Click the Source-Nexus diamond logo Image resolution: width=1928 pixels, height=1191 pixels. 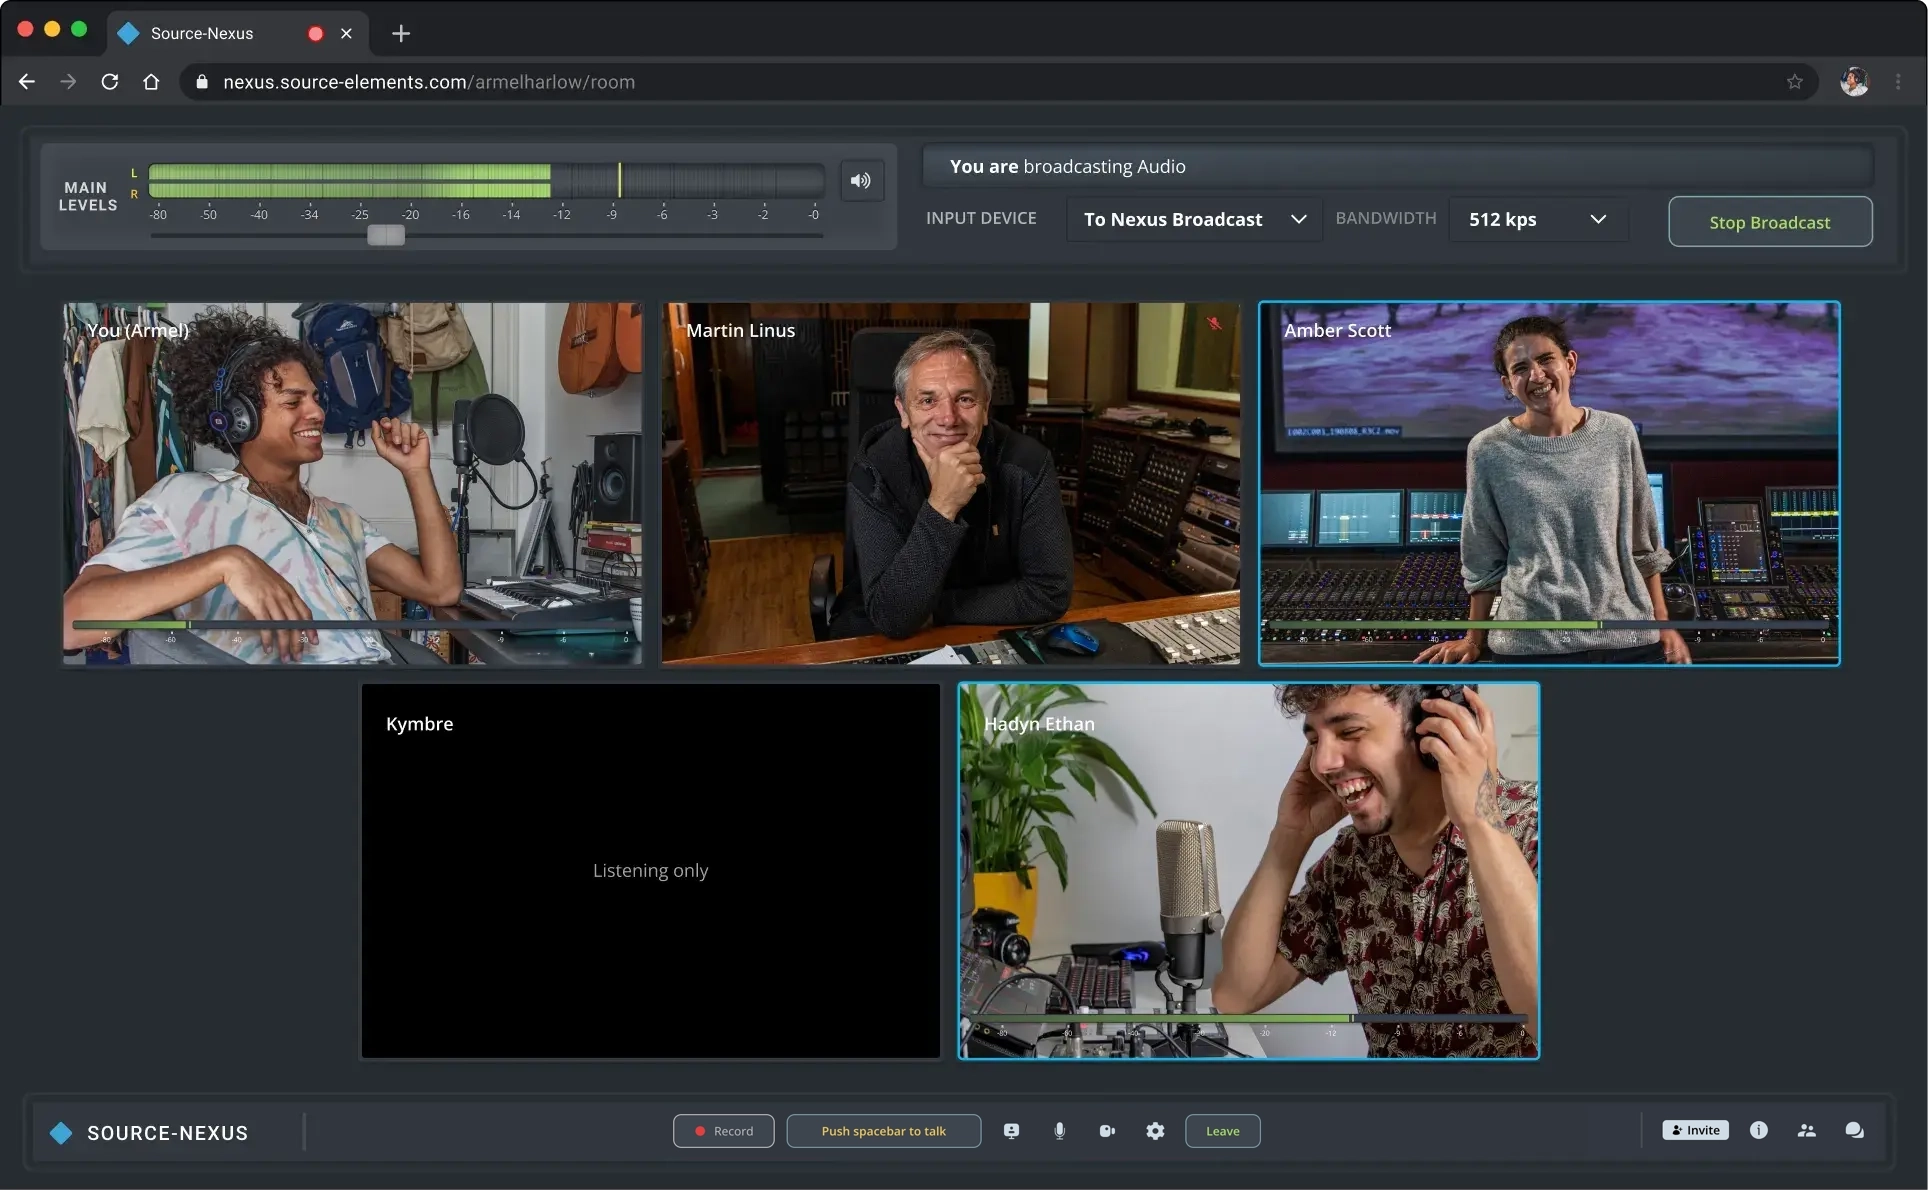[x=61, y=1133]
